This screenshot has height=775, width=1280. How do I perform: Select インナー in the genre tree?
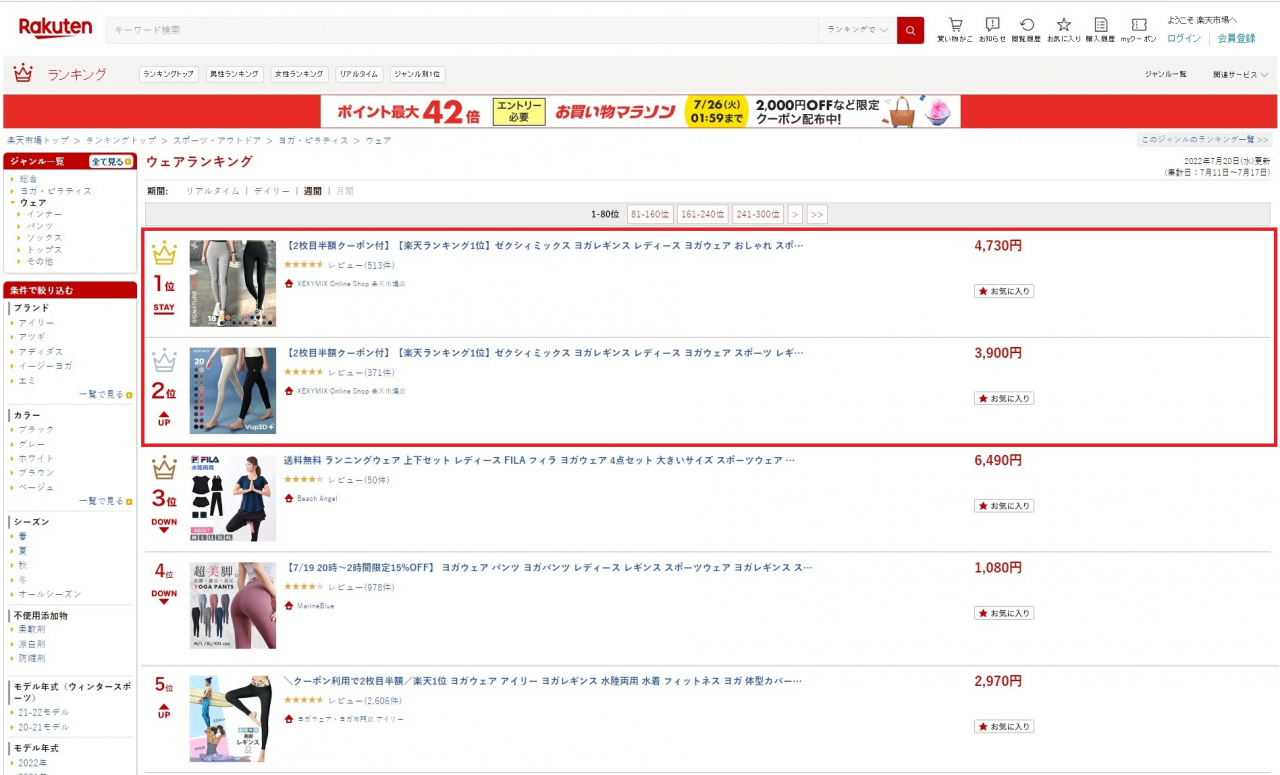[44, 214]
